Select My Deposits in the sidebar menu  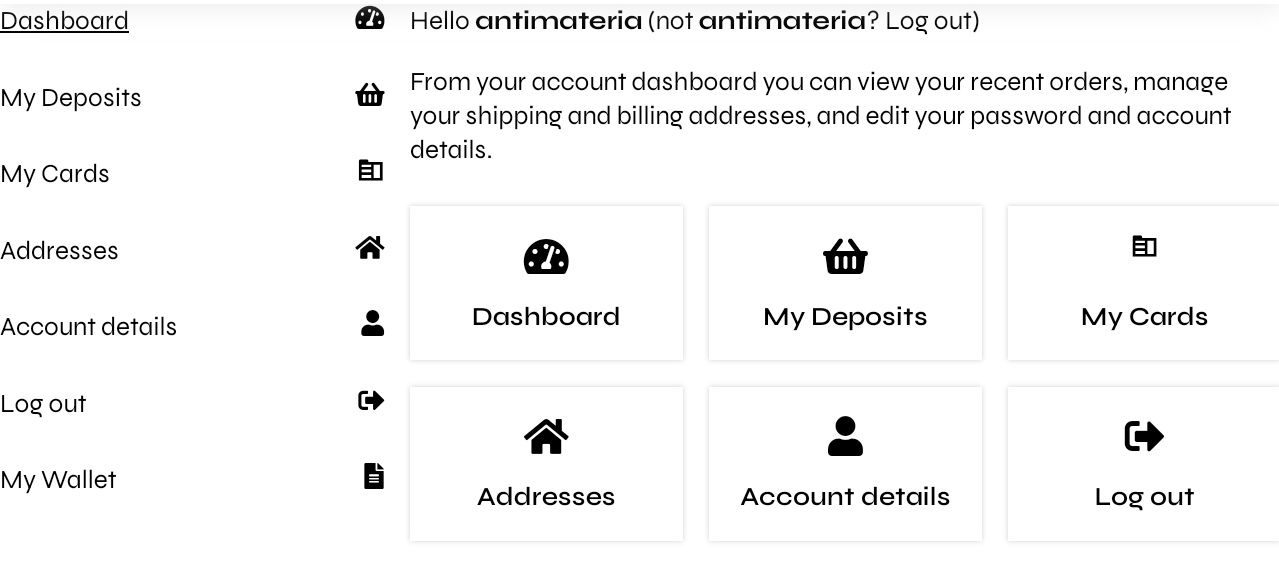point(71,98)
